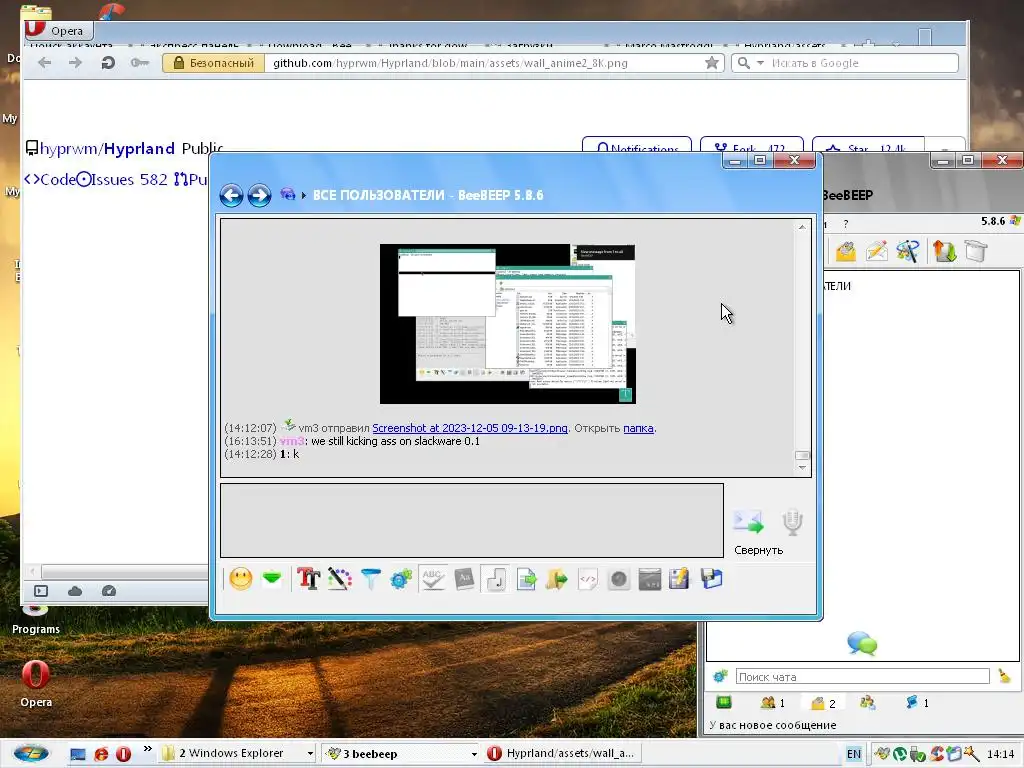The height and width of the screenshot is (768, 1024).
Task: Click the EN language indicator in taskbar
Action: pyautogui.click(x=854, y=754)
